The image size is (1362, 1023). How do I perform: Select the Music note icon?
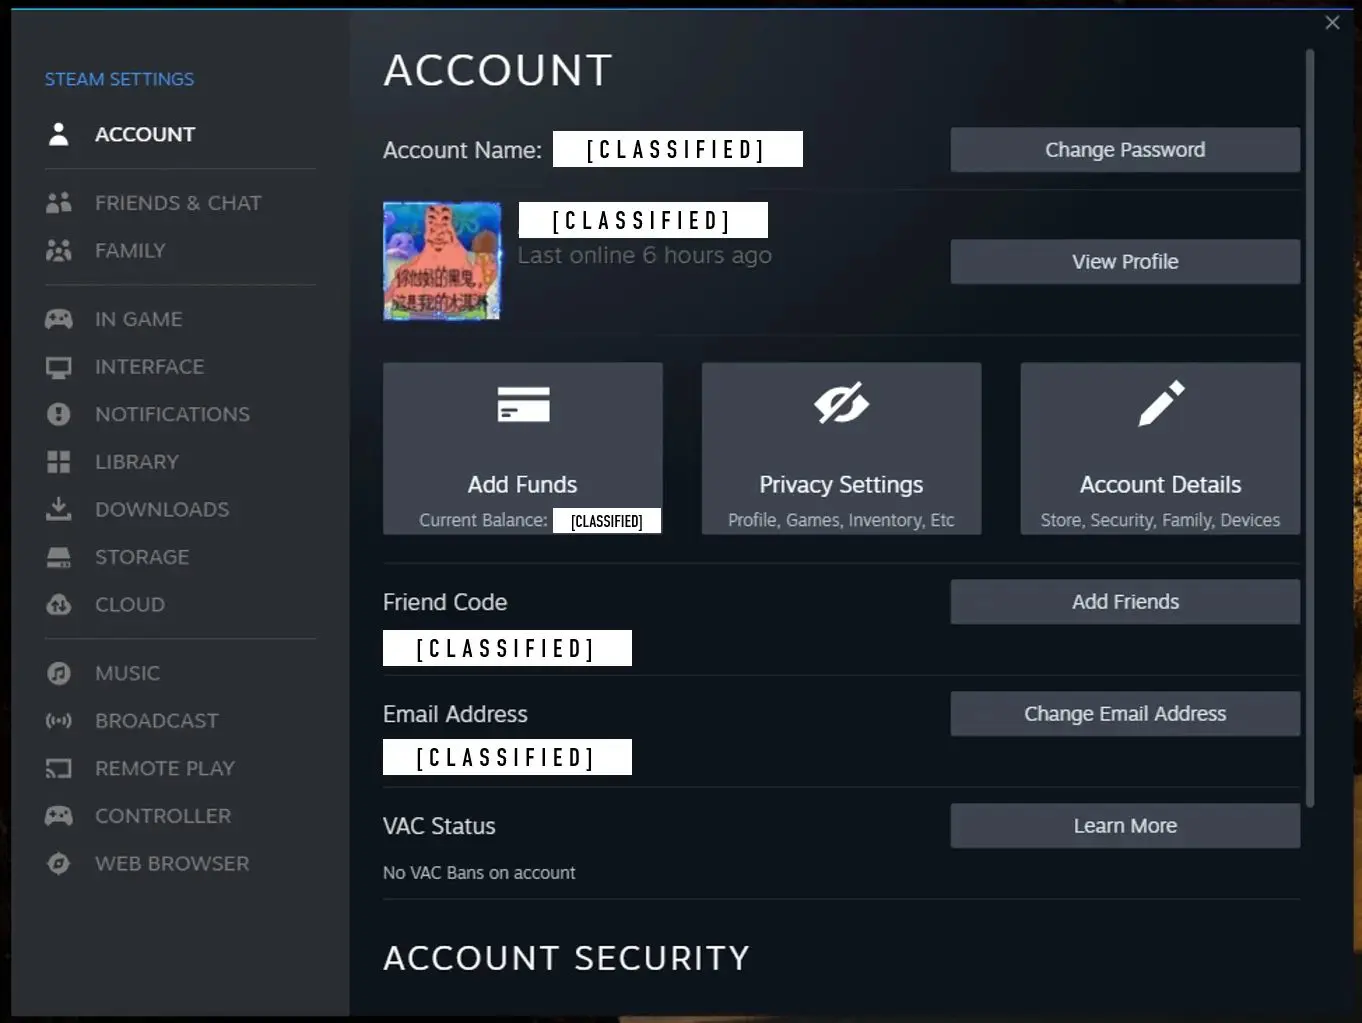coord(59,673)
